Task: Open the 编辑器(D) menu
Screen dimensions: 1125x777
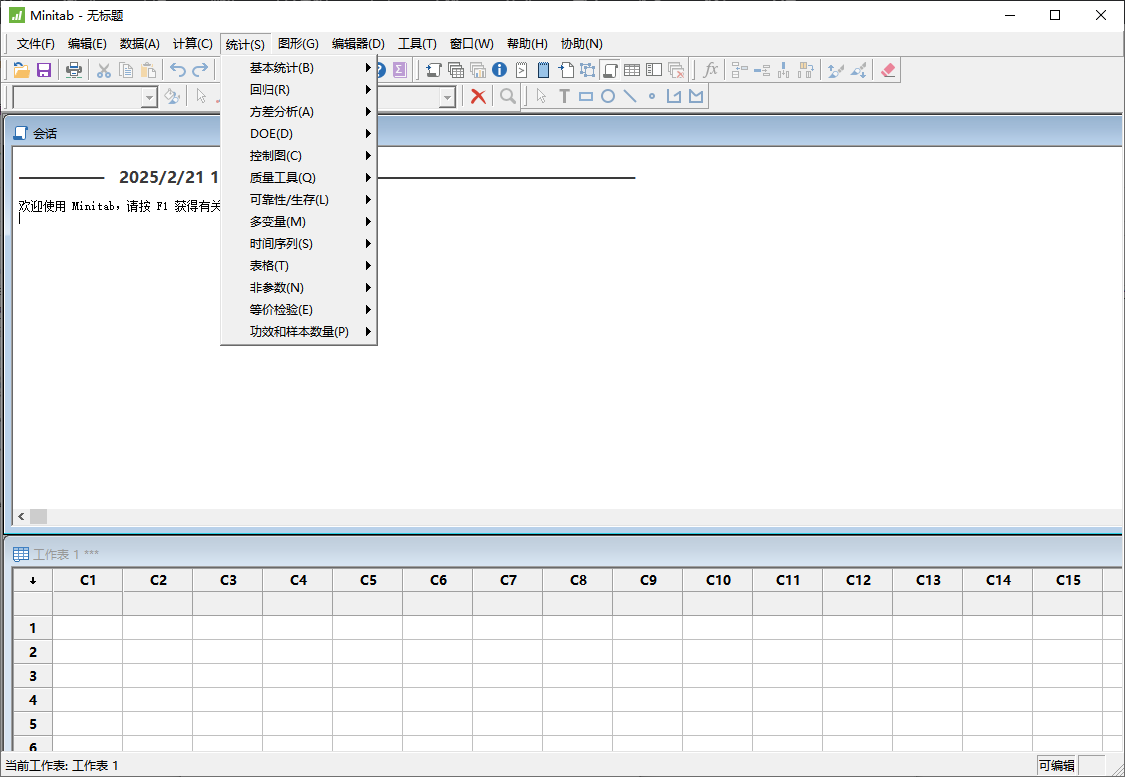Action: 358,44
